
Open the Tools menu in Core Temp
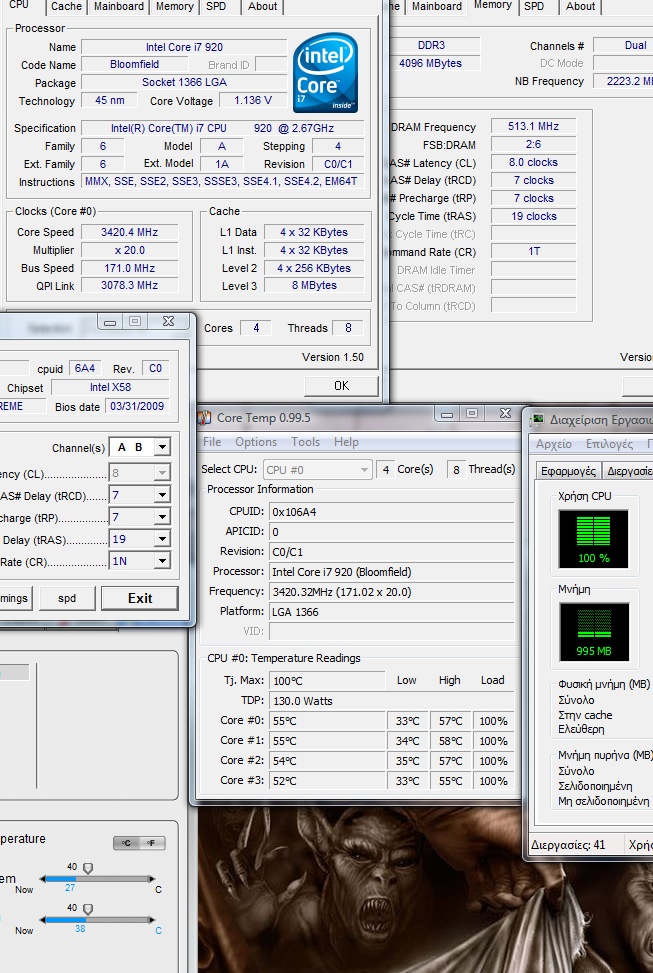[x=305, y=442]
